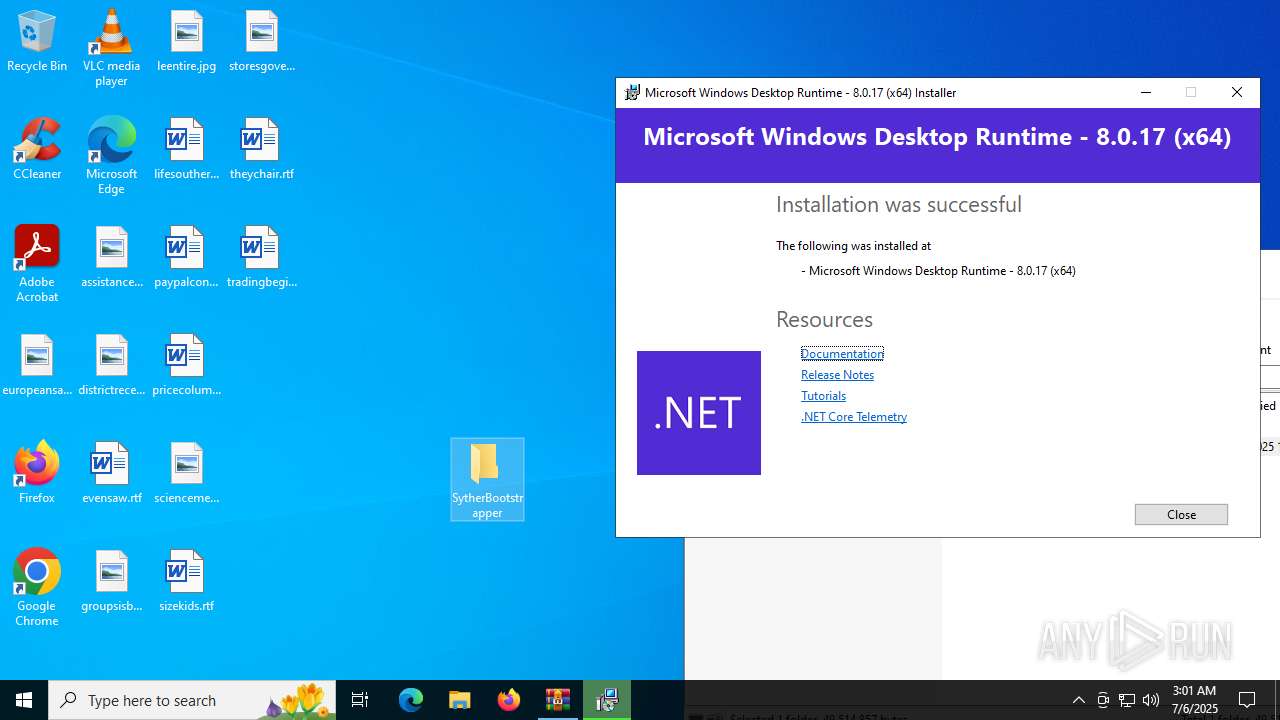Open Adobe Acrobat desktop shortcut
The image size is (1280, 720).
click(x=37, y=264)
